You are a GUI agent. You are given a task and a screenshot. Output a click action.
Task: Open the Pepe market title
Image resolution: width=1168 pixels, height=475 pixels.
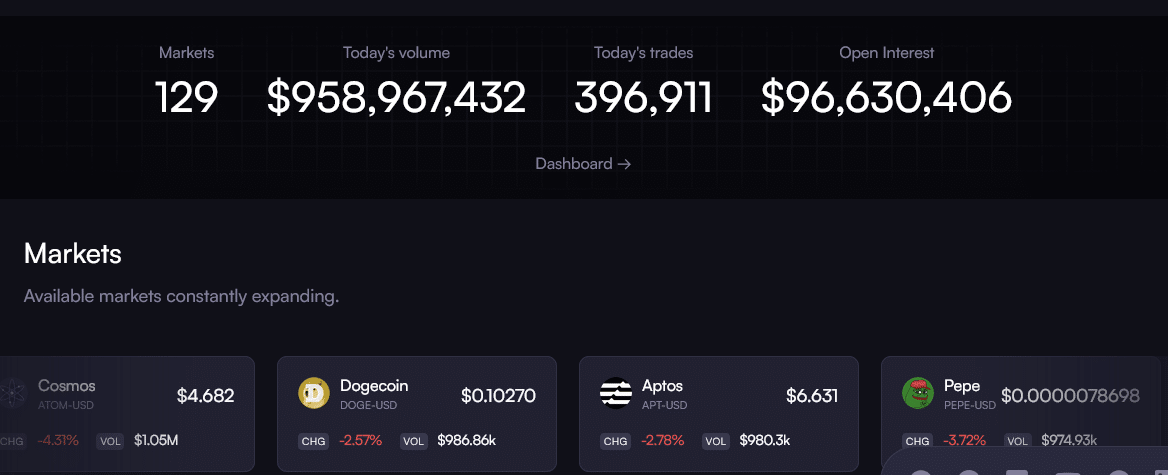(962, 386)
